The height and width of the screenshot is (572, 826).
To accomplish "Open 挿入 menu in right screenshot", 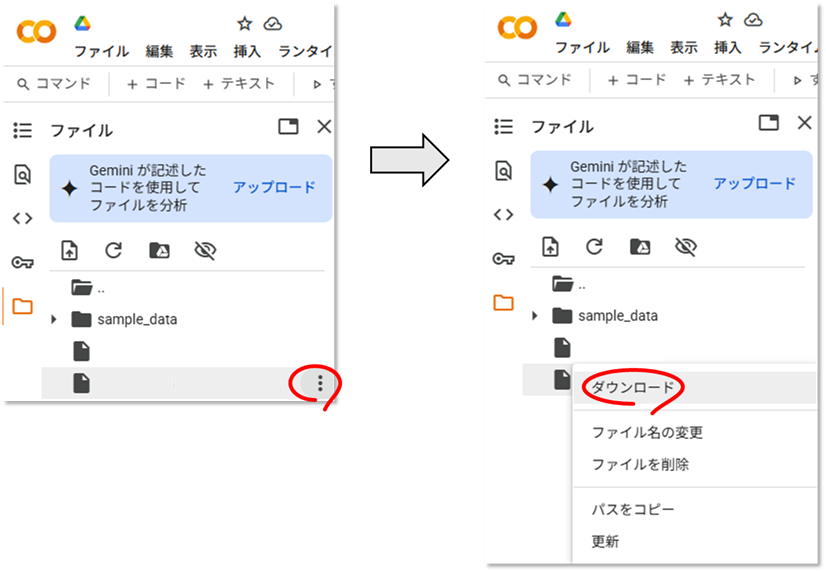I will (x=728, y=48).
